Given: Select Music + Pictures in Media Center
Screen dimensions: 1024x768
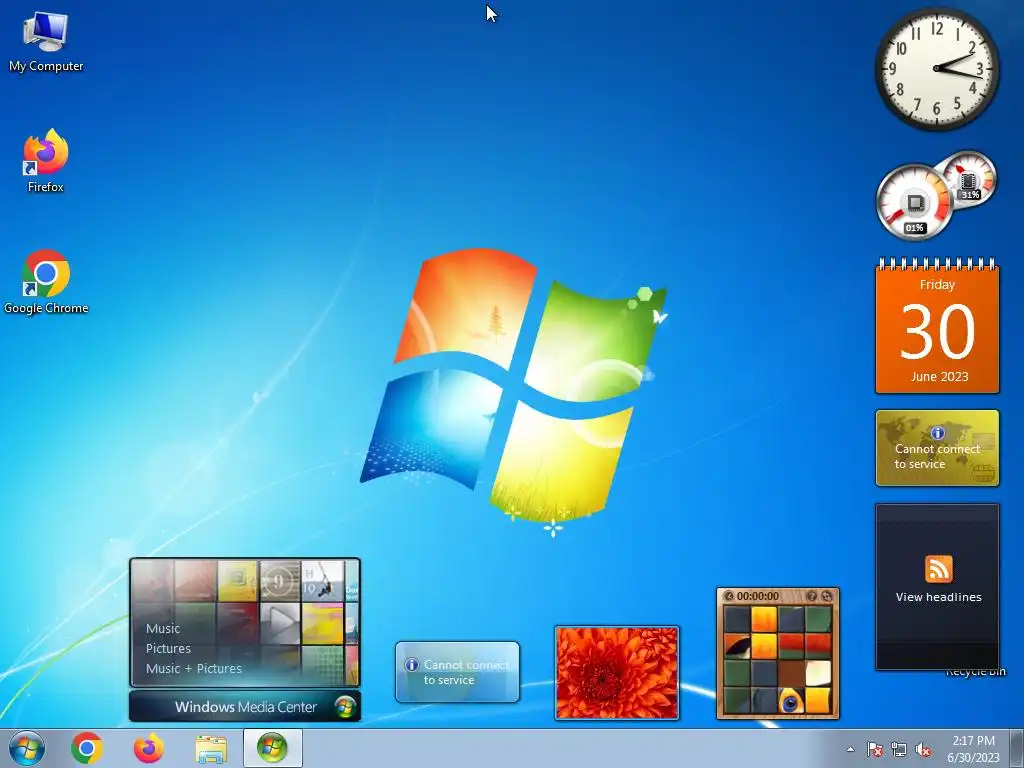Looking at the screenshot, I should pyautogui.click(x=194, y=668).
